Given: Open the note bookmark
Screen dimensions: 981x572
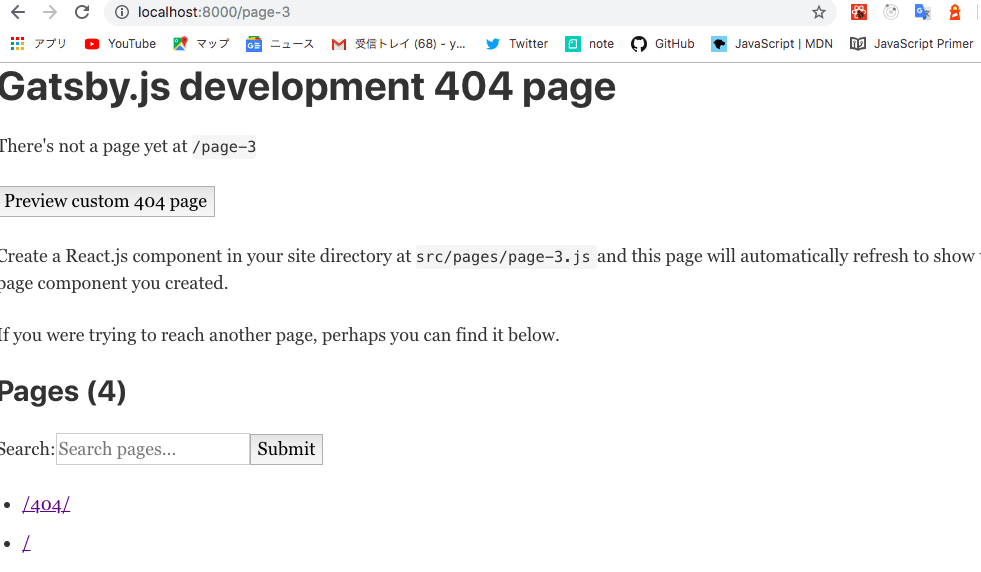Looking at the screenshot, I should click(589, 44).
